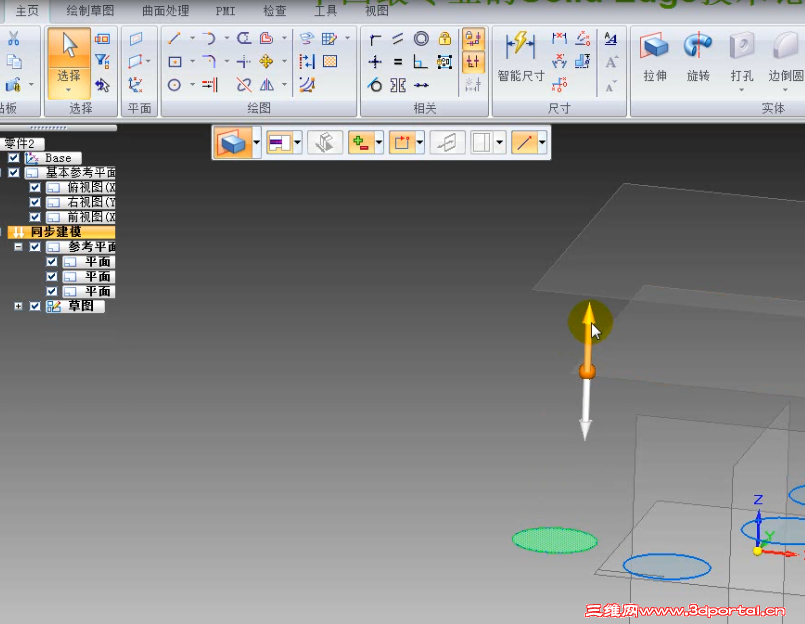The height and width of the screenshot is (624, 805).
Task: Toggle the maintain relationships button
Action: [473, 39]
